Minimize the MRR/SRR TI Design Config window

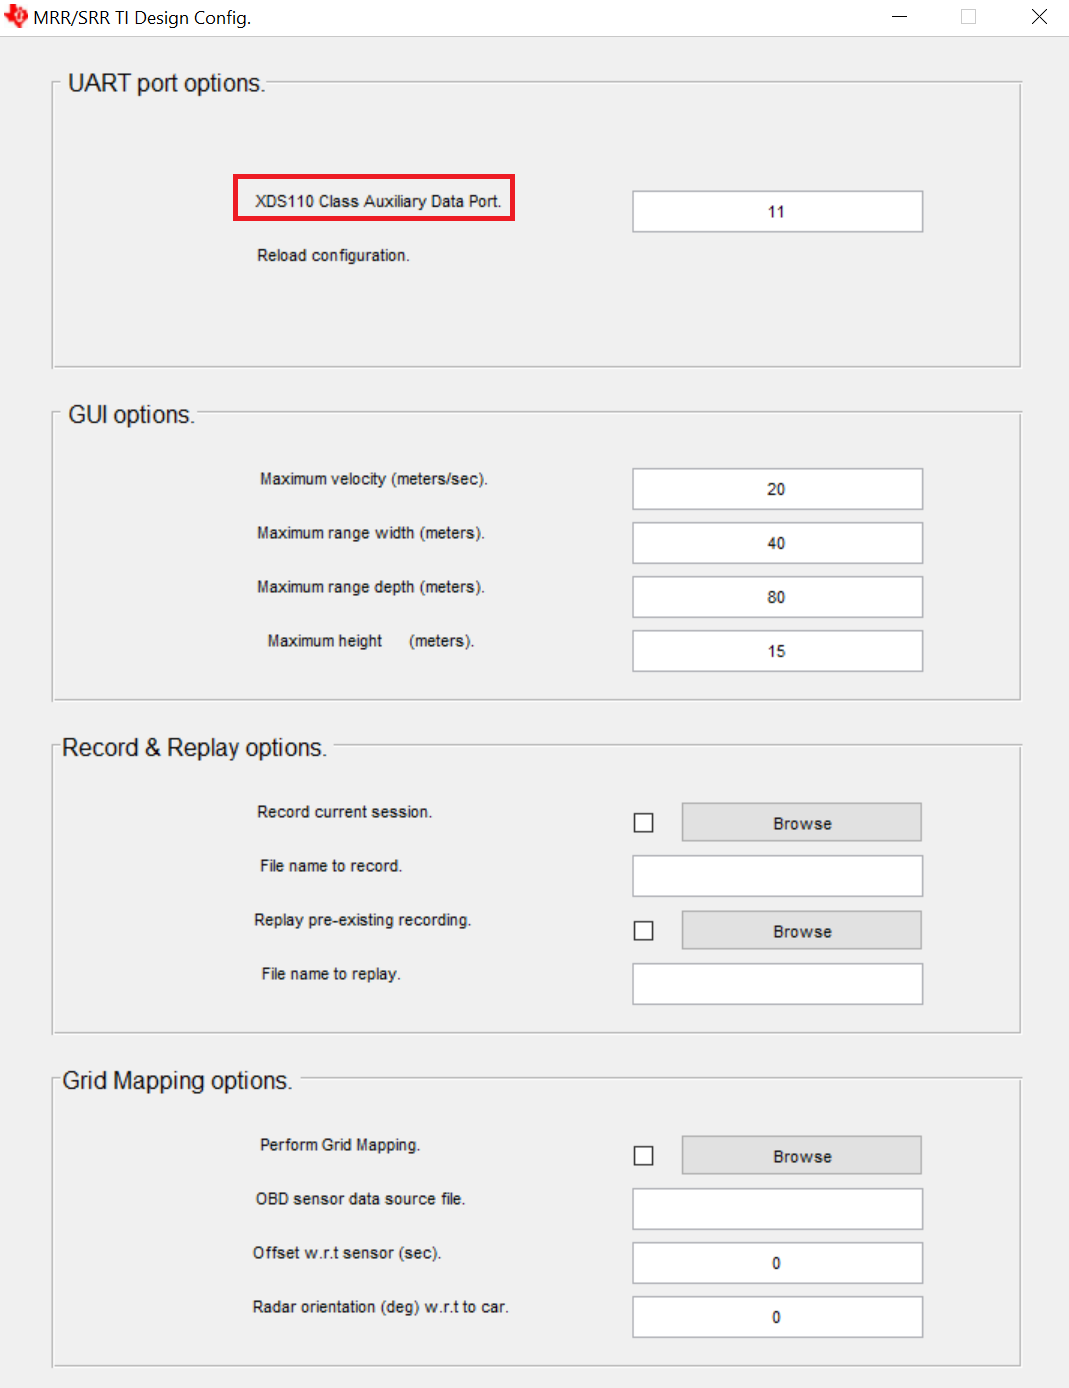900,17
